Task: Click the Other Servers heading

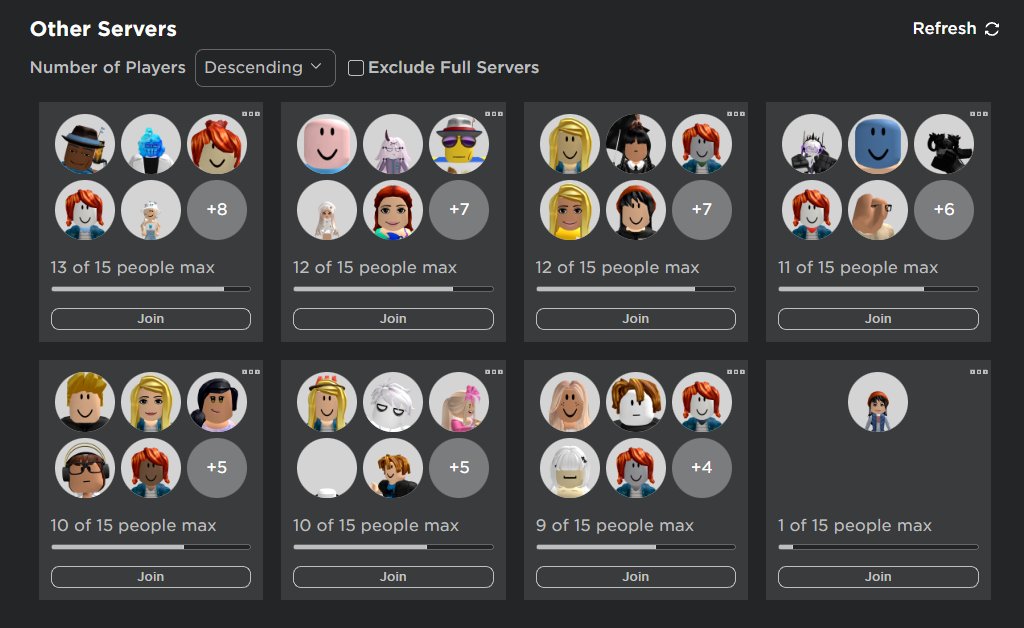Action: point(103,29)
